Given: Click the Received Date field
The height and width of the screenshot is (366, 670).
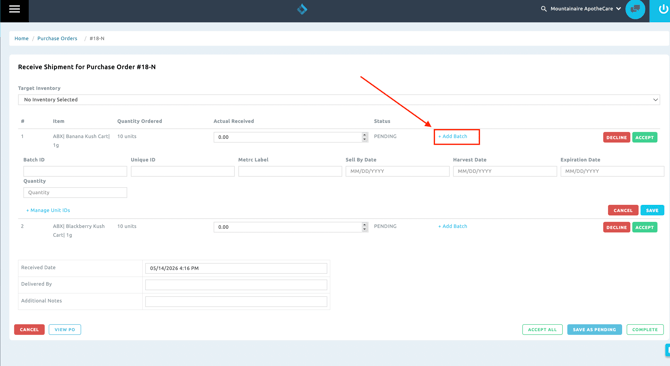Looking at the screenshot, I should pos(236,268).
